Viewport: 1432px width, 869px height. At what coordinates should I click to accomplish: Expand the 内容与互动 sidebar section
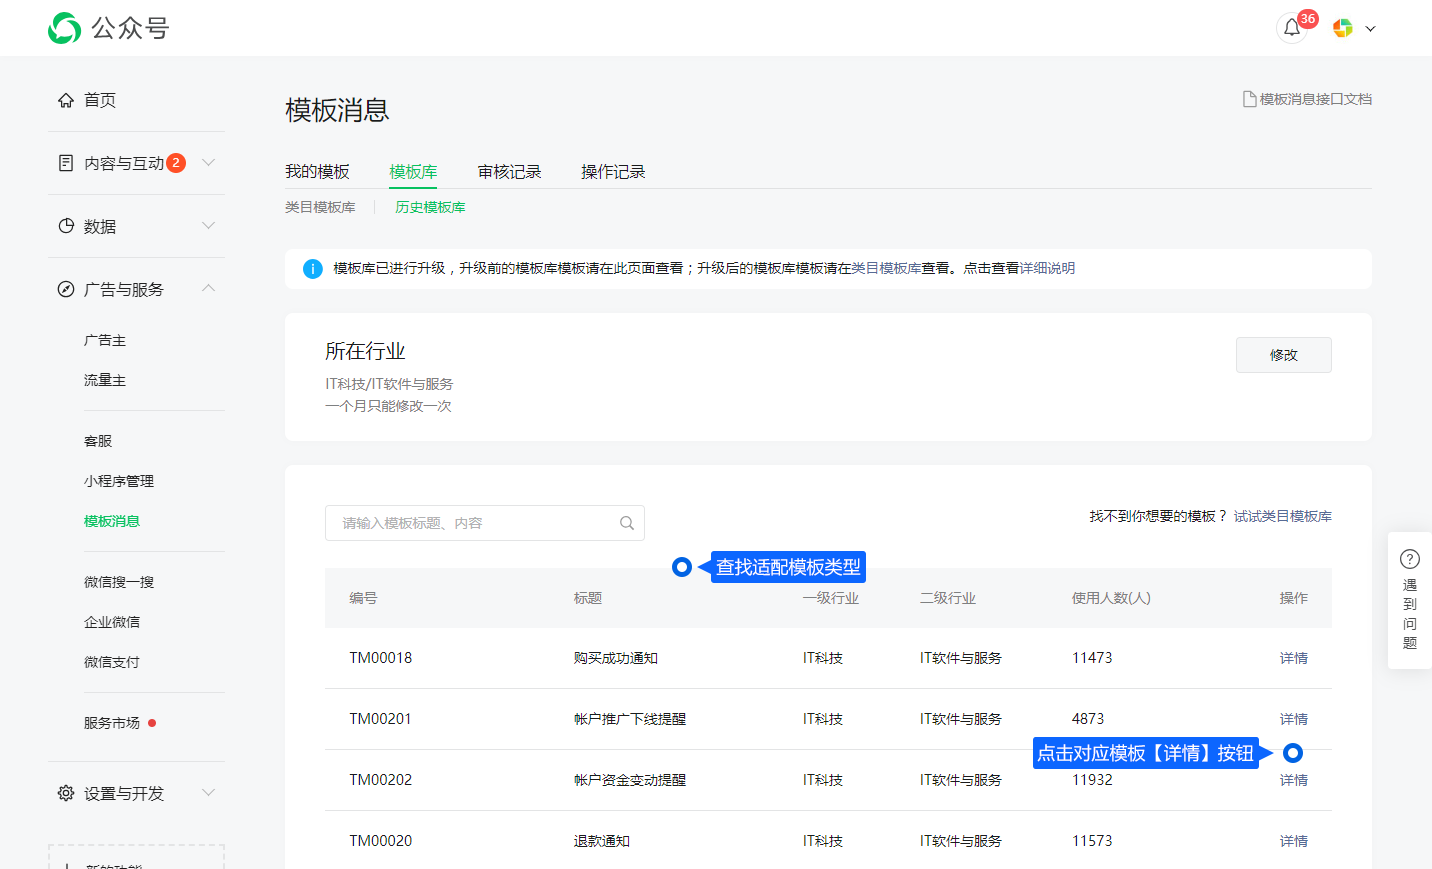[208, 163]
